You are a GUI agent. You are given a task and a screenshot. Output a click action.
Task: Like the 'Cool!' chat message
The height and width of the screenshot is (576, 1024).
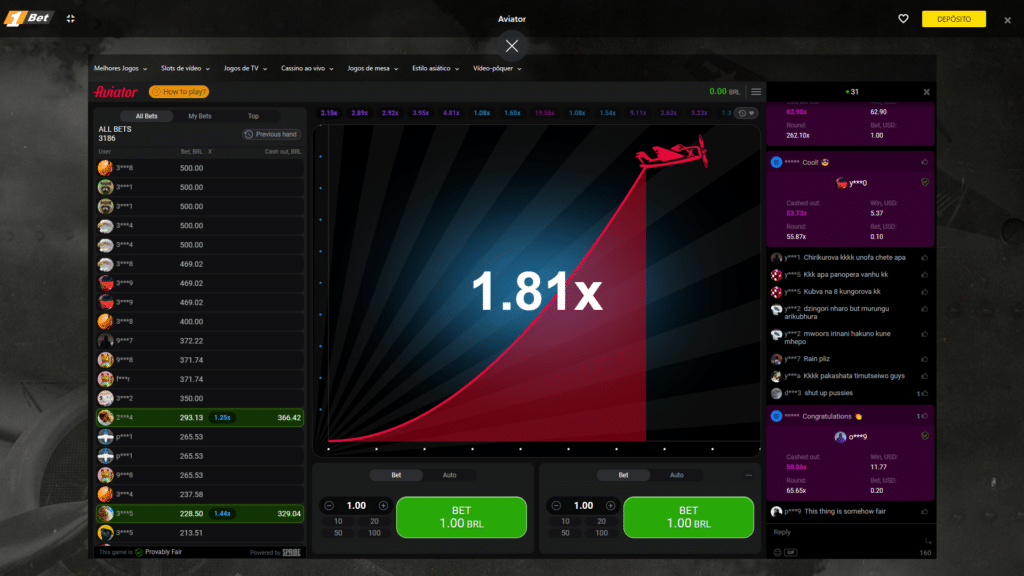click(925, 162)
